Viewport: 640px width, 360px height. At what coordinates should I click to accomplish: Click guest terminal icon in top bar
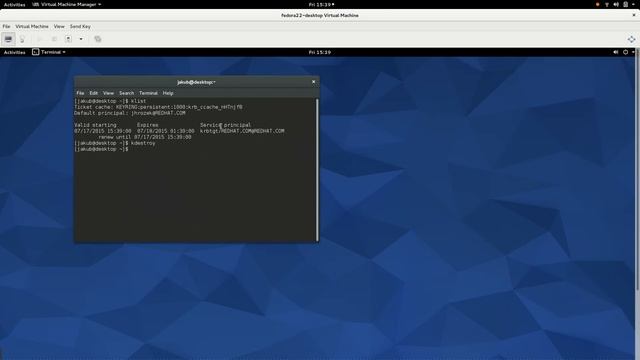click(36, 52)
